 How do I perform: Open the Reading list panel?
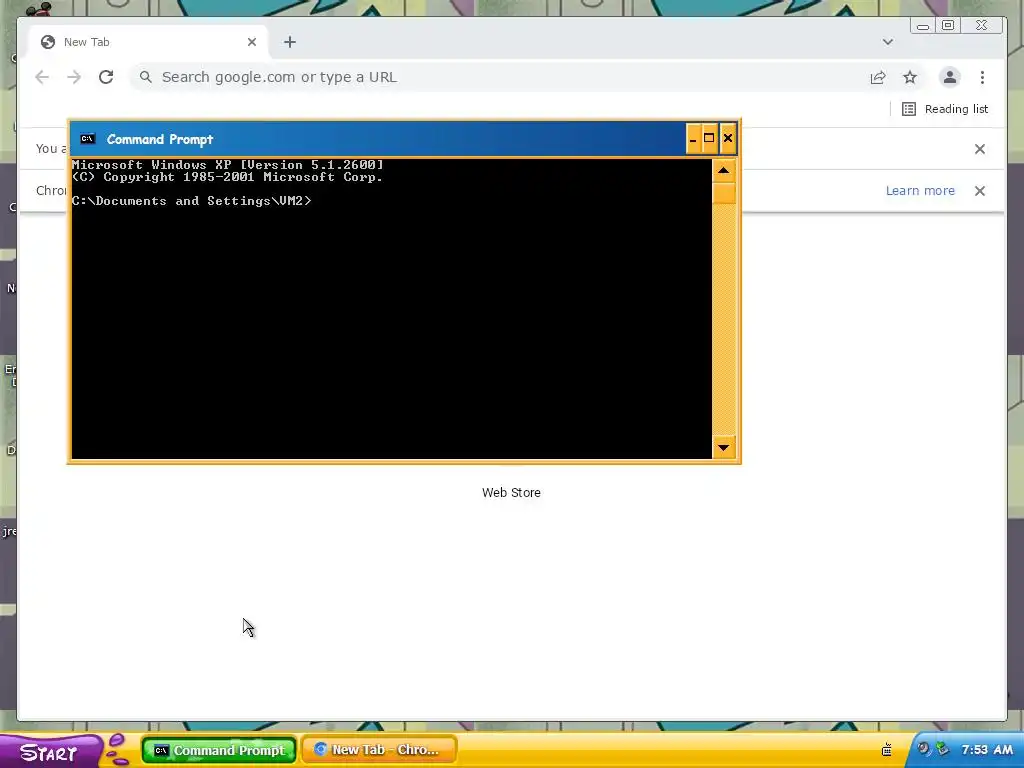point(945,109)
